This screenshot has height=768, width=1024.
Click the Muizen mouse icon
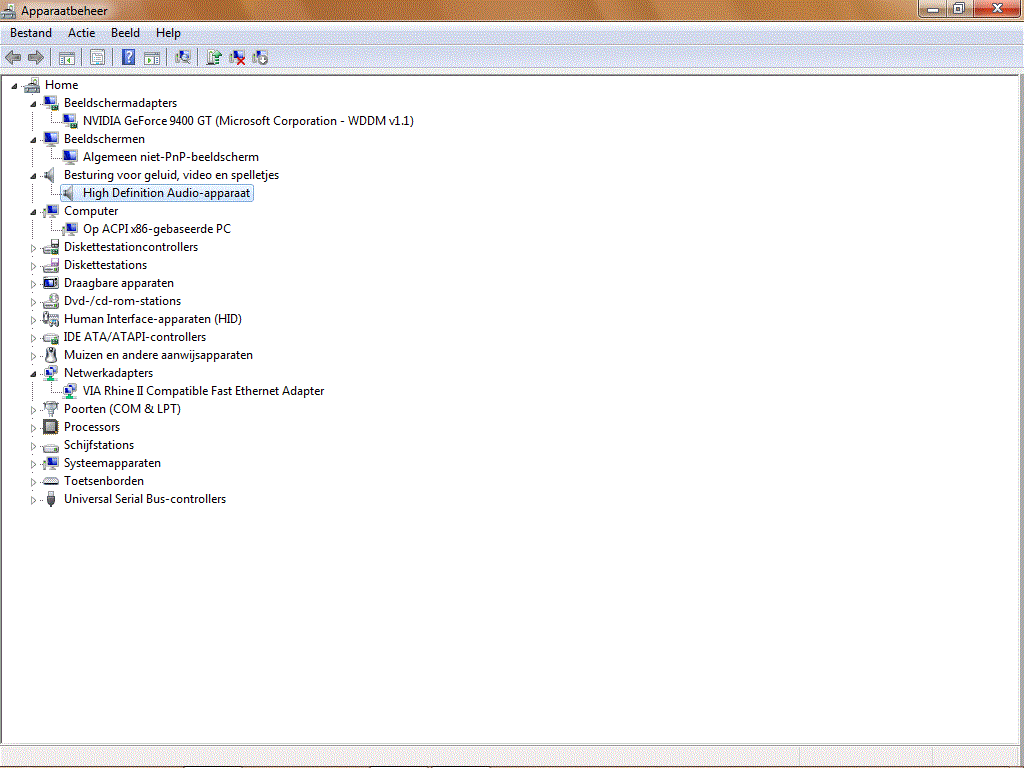point(51,355)
